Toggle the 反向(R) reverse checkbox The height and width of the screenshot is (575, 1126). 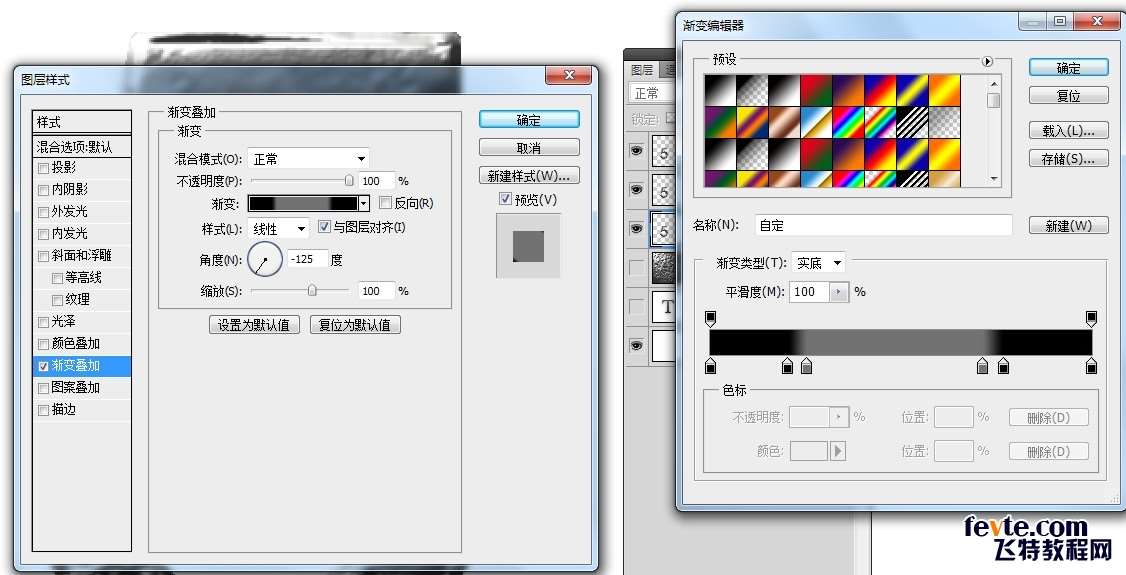(385, 203)
